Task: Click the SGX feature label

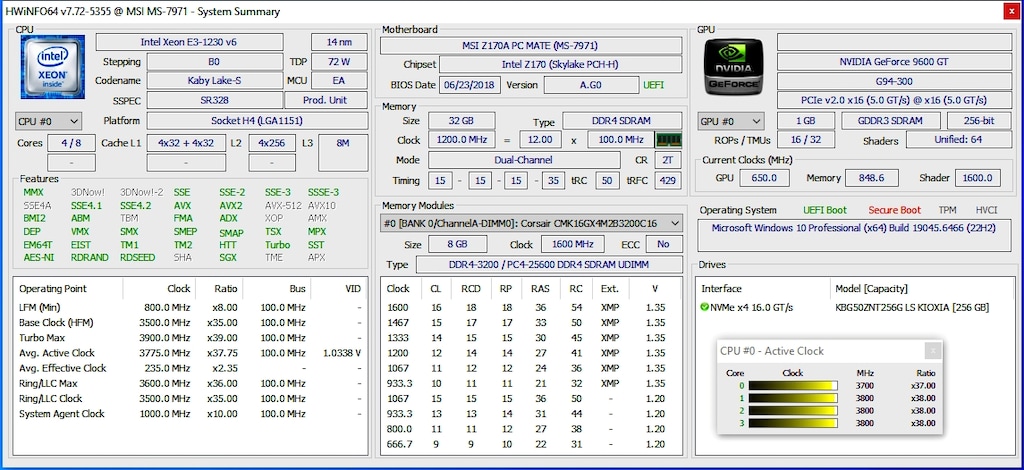Action: (228, 257)
